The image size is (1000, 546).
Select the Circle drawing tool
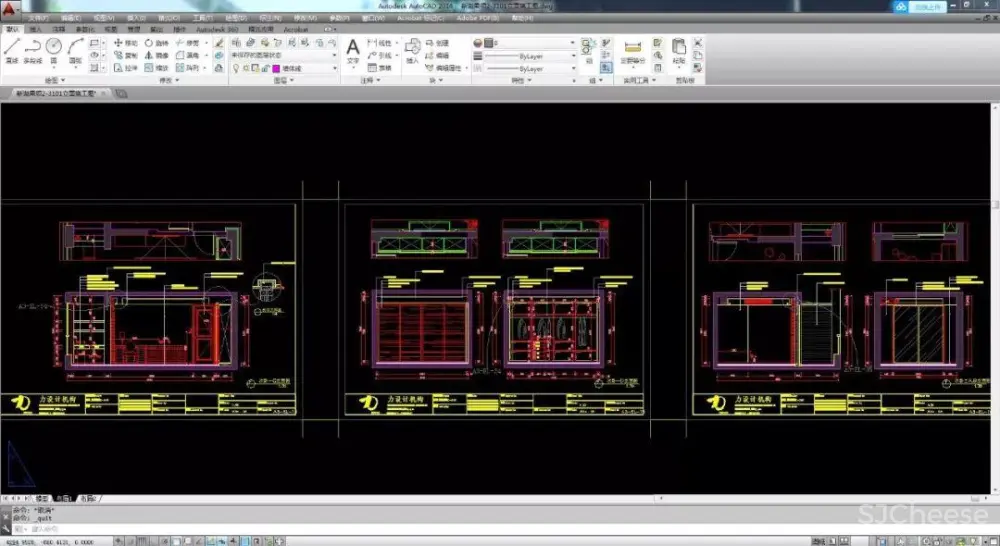click(53, 47)
